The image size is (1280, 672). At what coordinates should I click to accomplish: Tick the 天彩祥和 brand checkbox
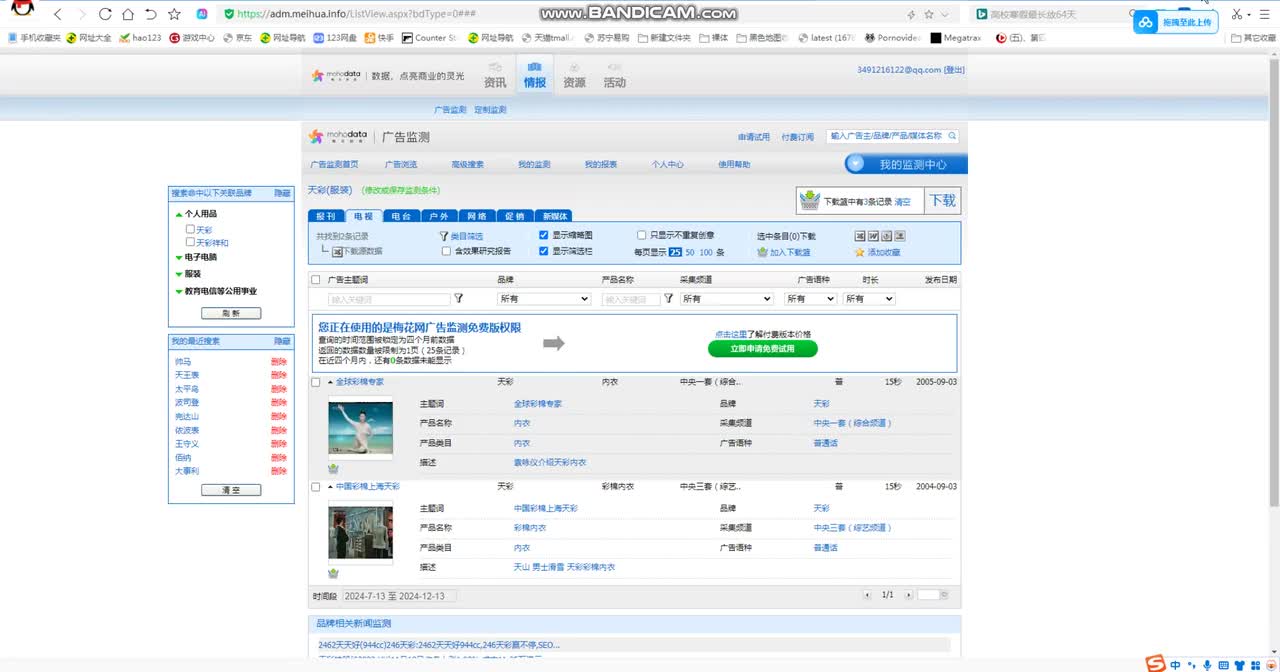click(x=190, y=242)
